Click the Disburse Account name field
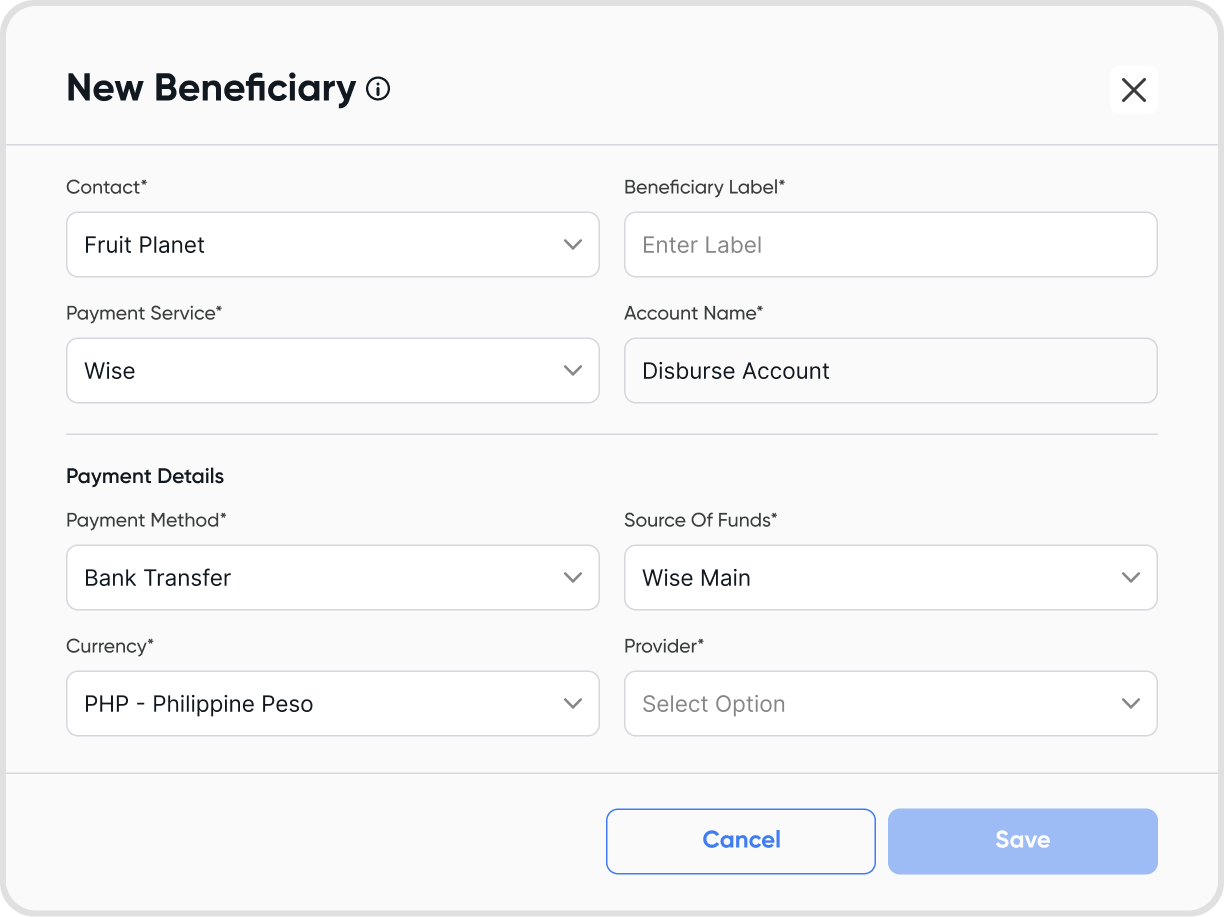This screenshot has width=1224, height=917. click(x=890, y=370)
